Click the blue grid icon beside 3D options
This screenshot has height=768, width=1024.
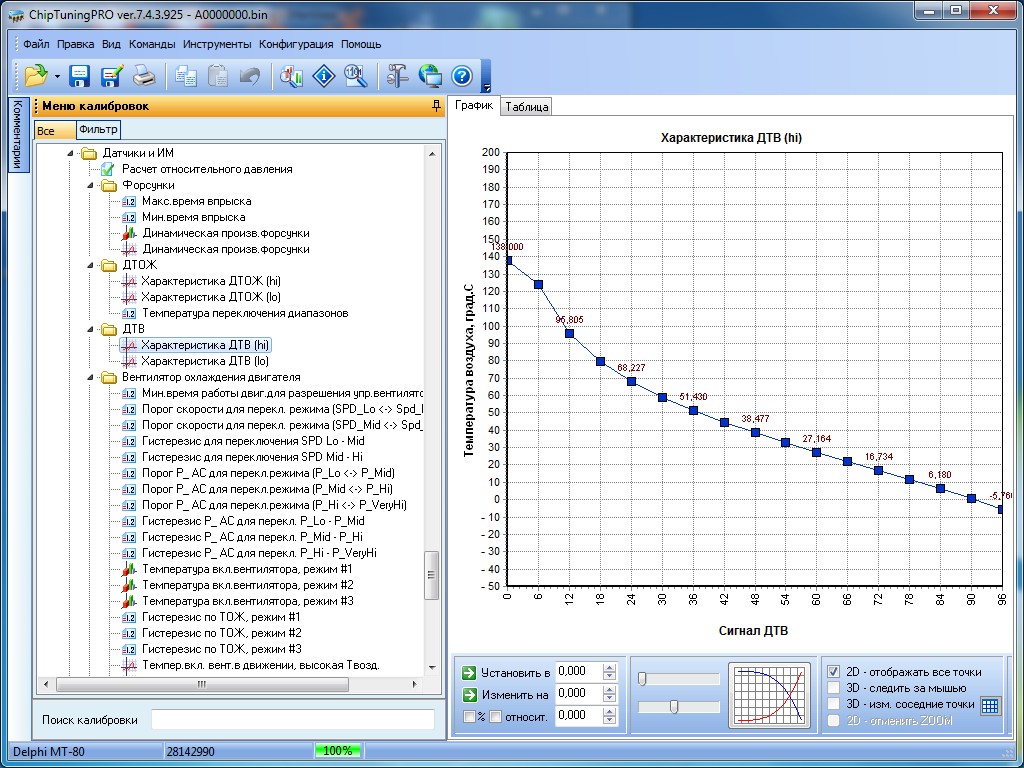pos(989,705)
